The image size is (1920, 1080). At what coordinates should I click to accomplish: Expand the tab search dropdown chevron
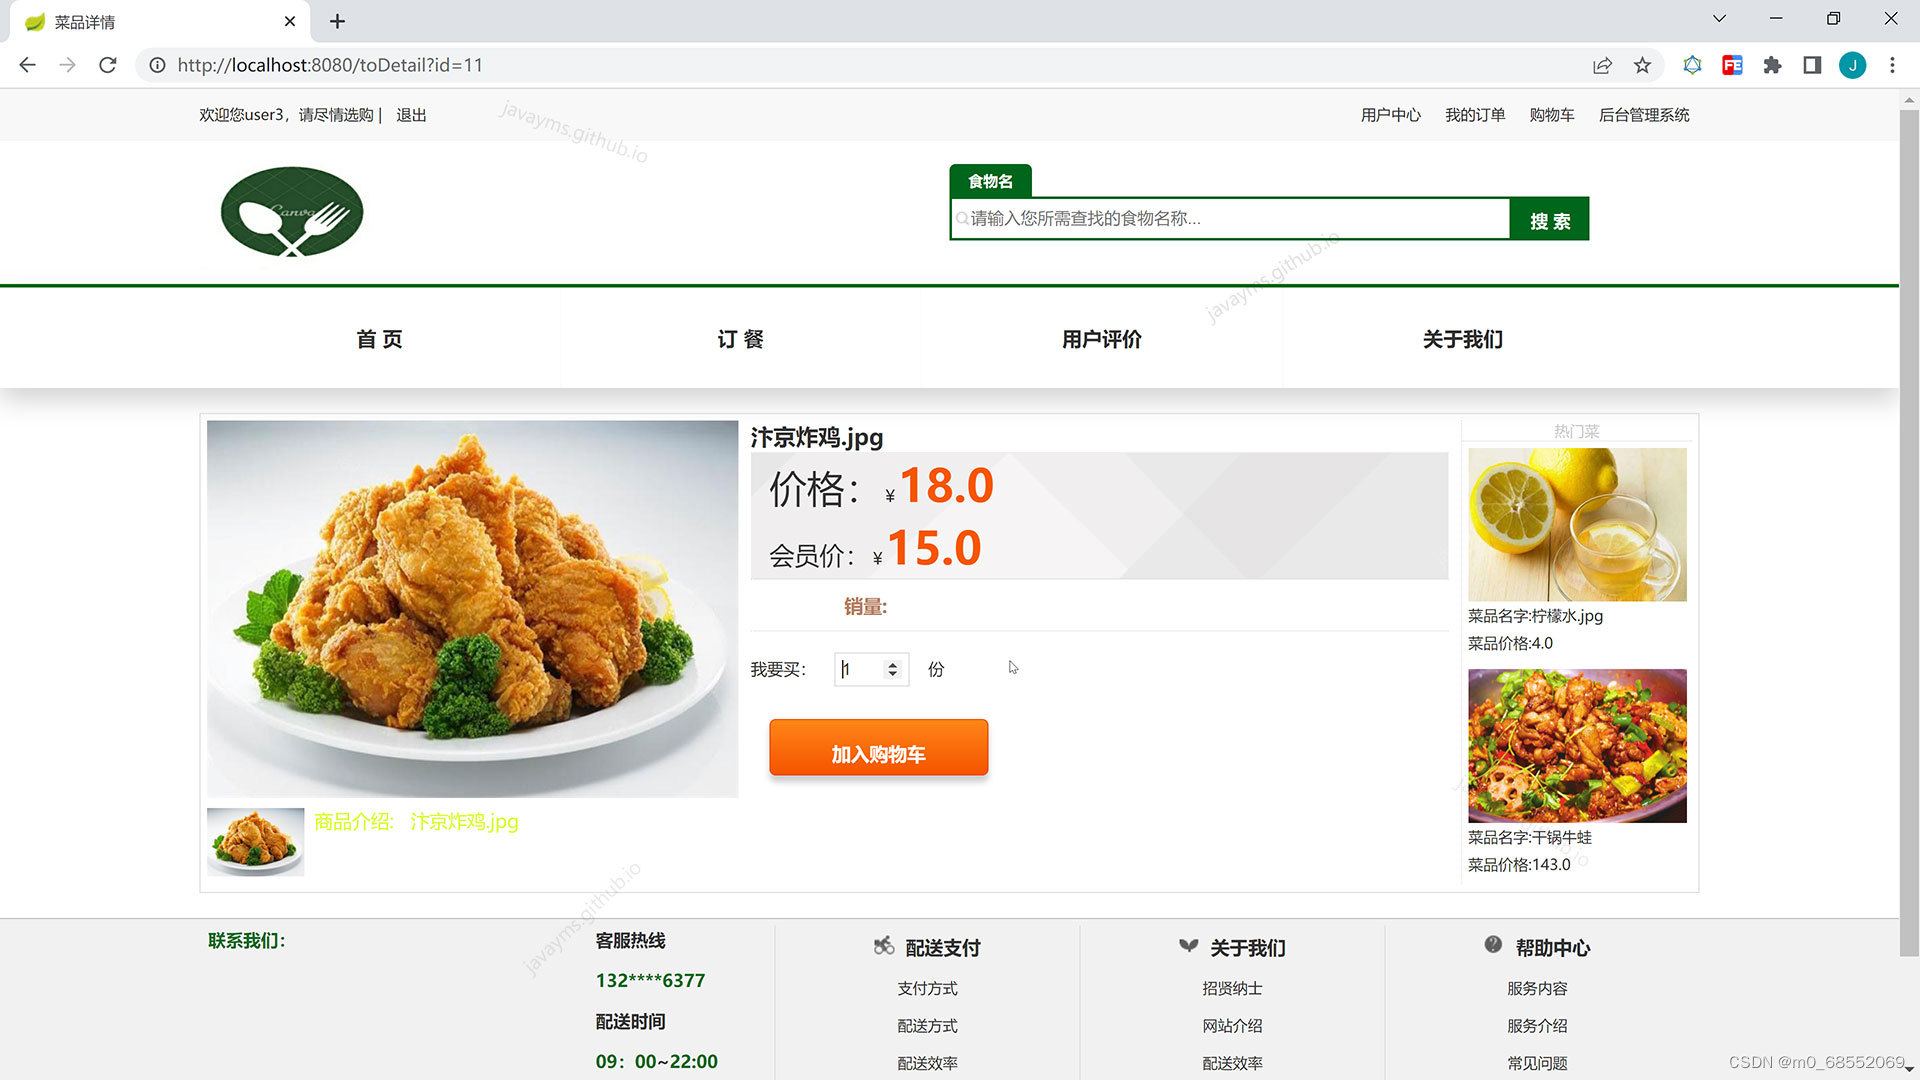click(1719, 19)
